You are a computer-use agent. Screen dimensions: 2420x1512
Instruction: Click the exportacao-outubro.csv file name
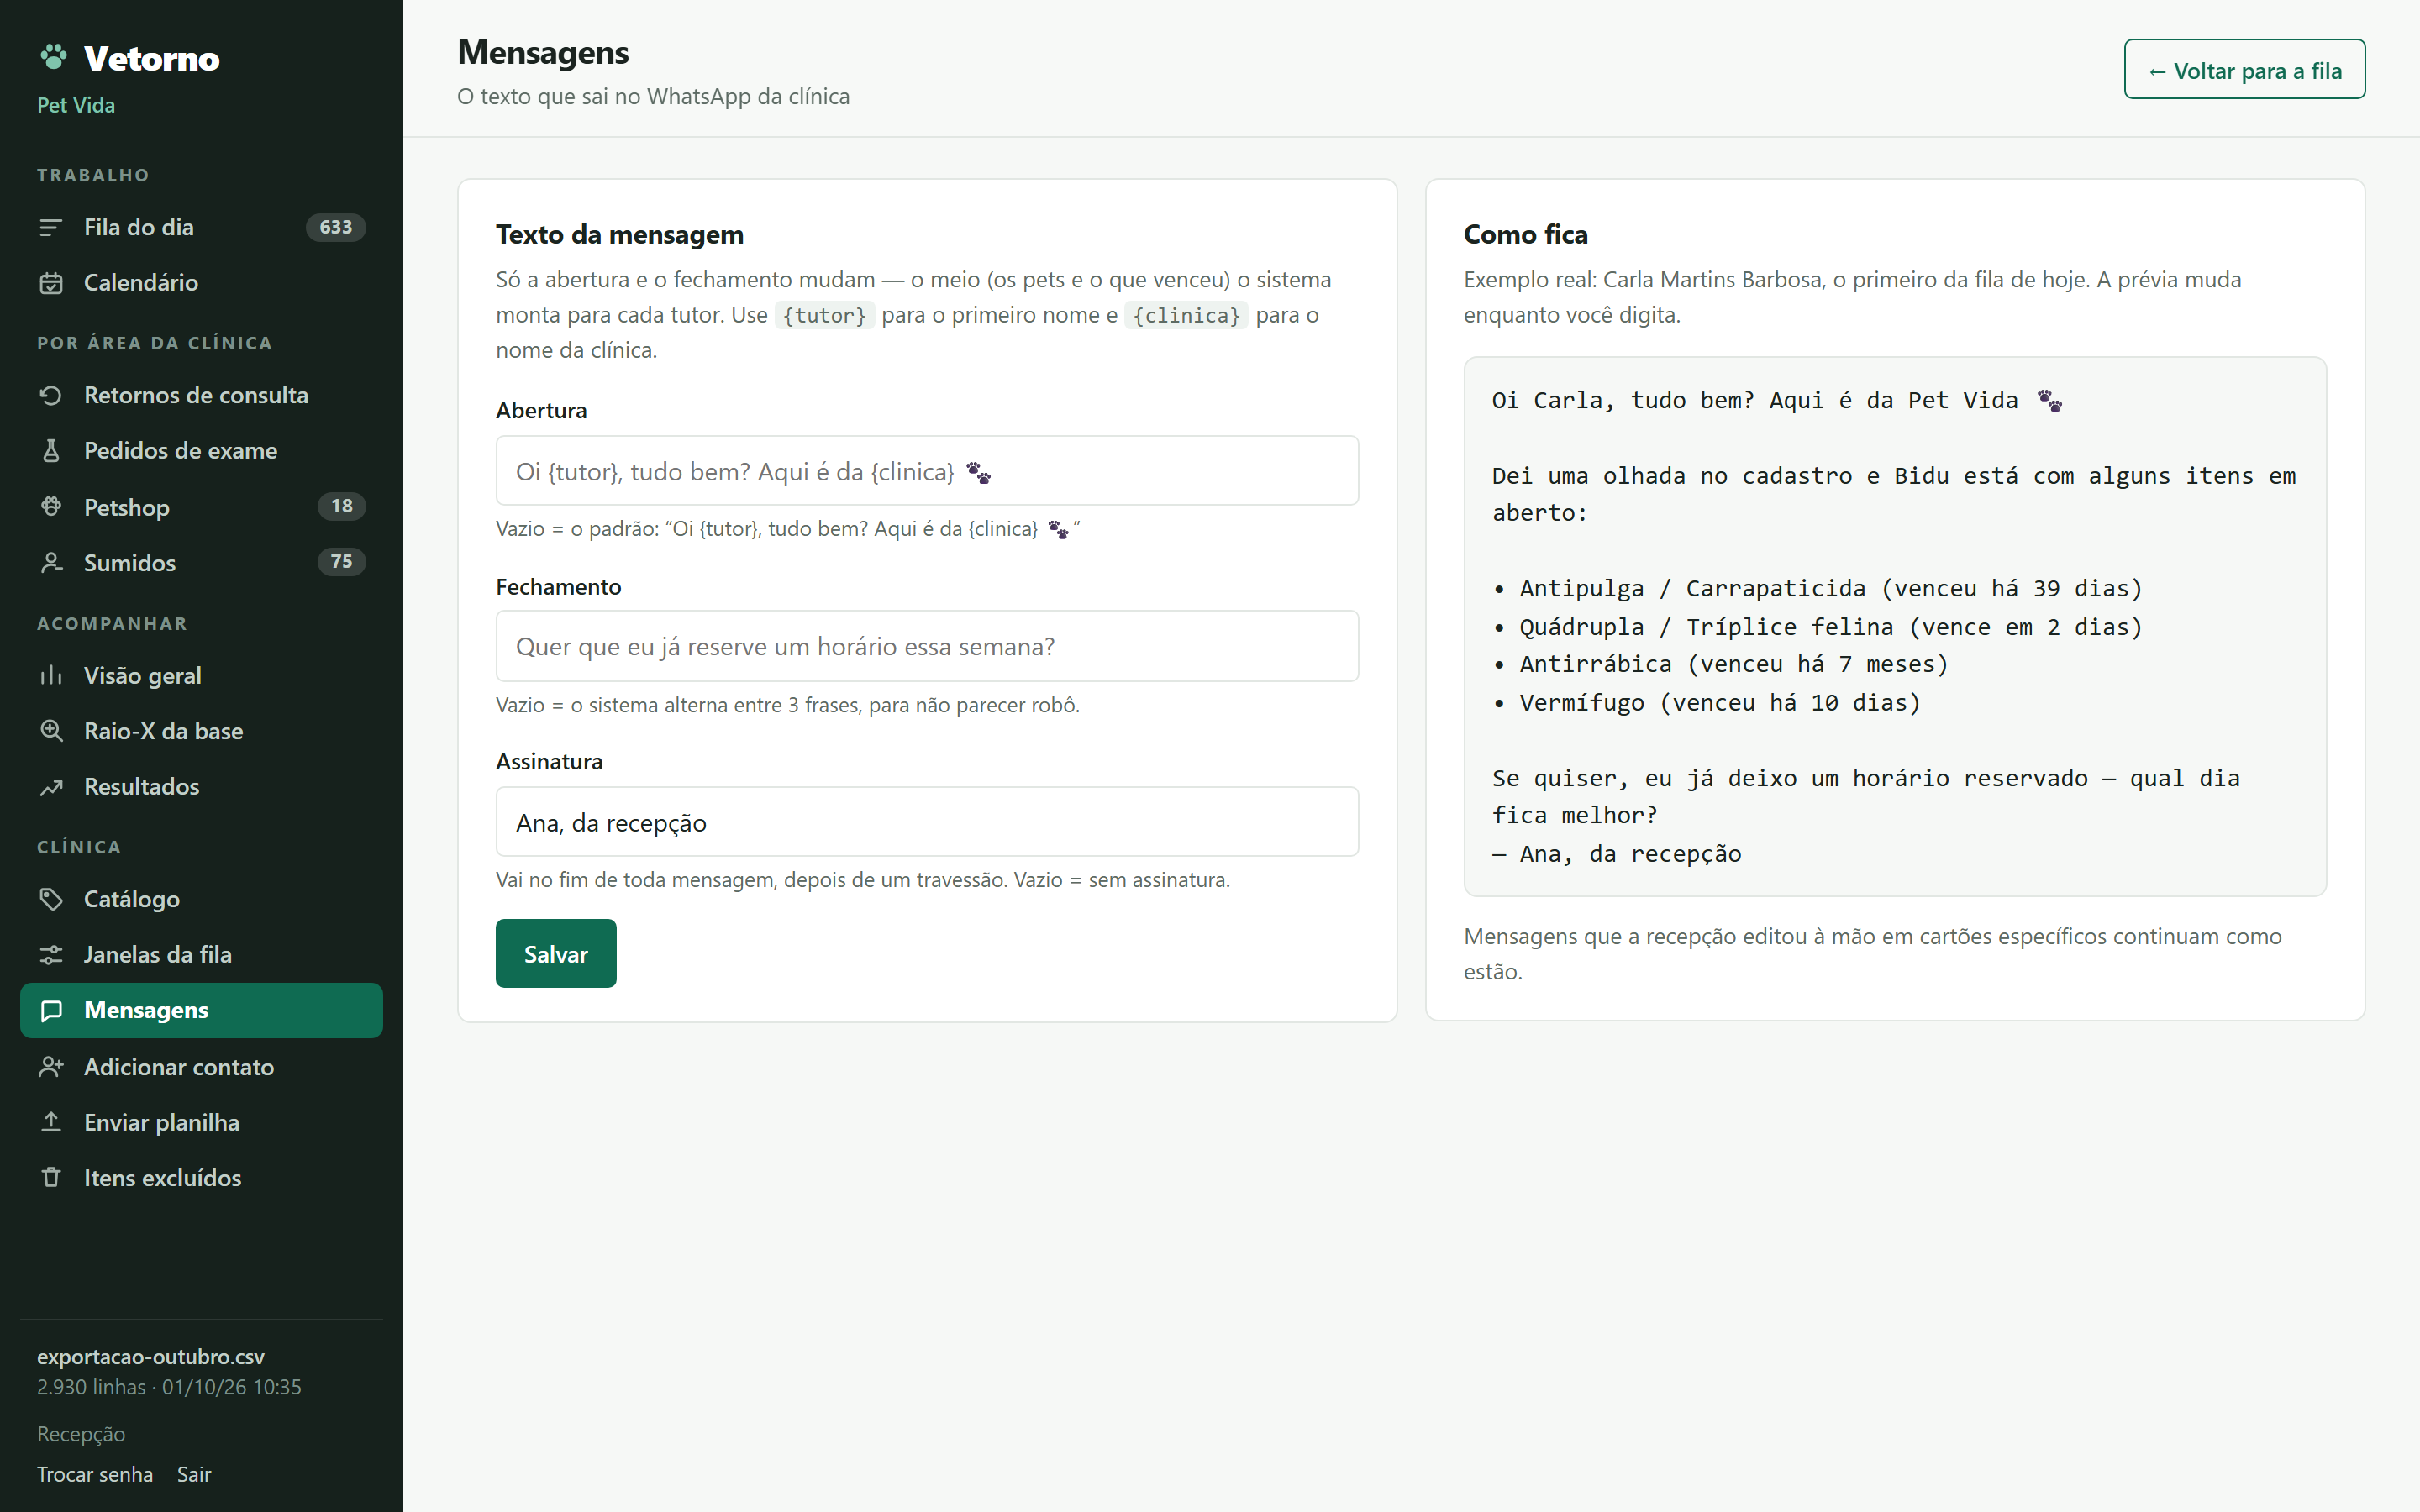[x=151, y=1357]
